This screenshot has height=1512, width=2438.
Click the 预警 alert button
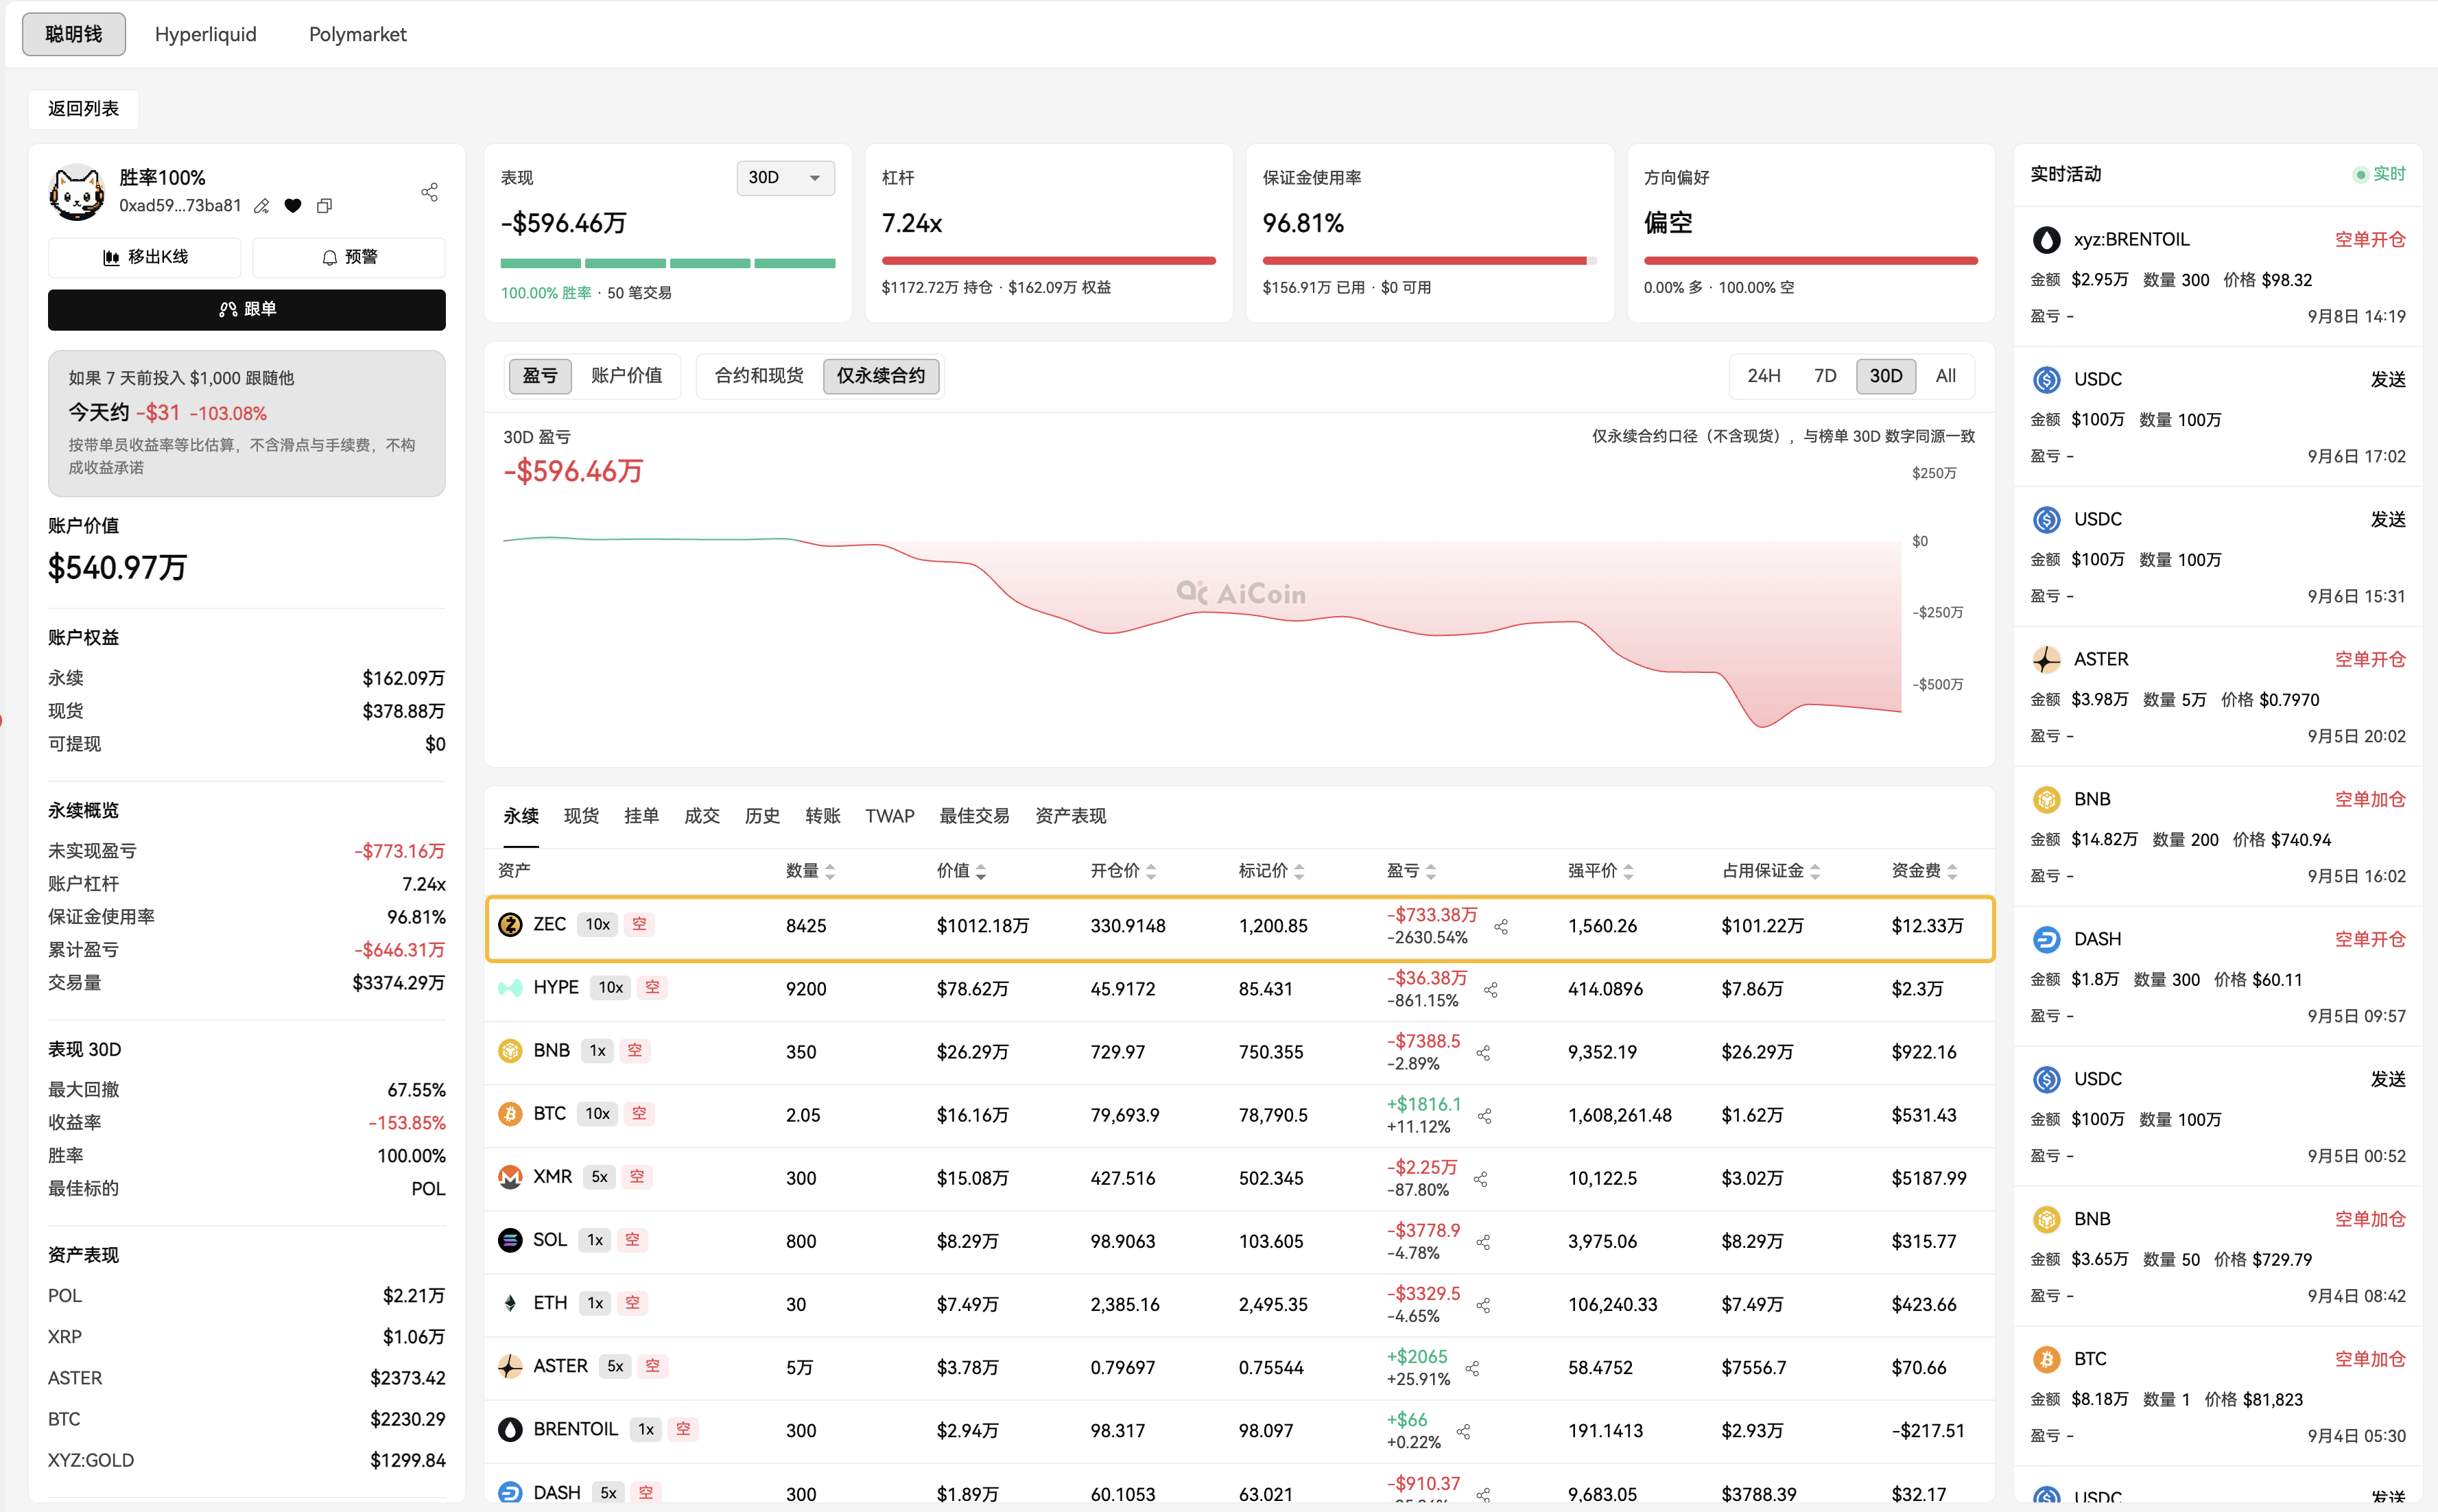point(349,258)
